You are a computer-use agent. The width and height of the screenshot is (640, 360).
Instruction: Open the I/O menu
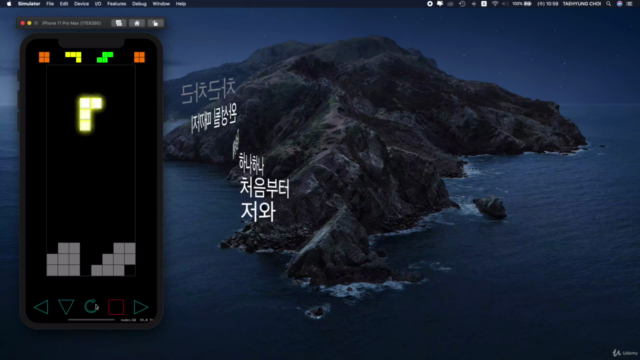point(98,4)
